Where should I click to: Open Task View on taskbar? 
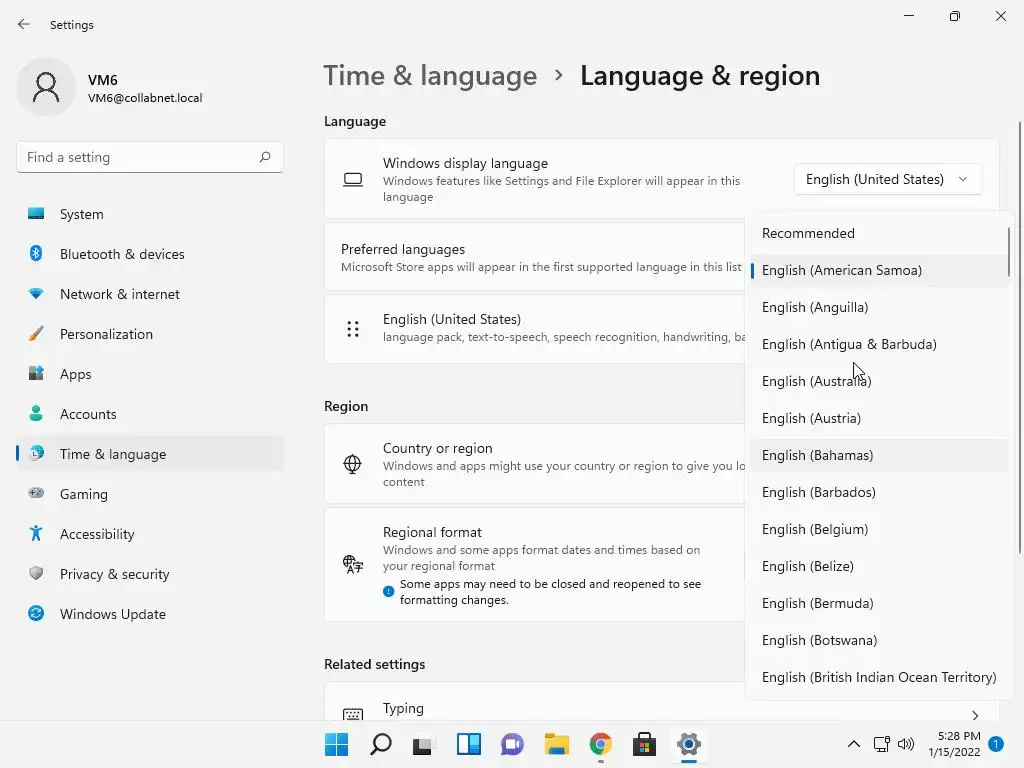point(423,744)
